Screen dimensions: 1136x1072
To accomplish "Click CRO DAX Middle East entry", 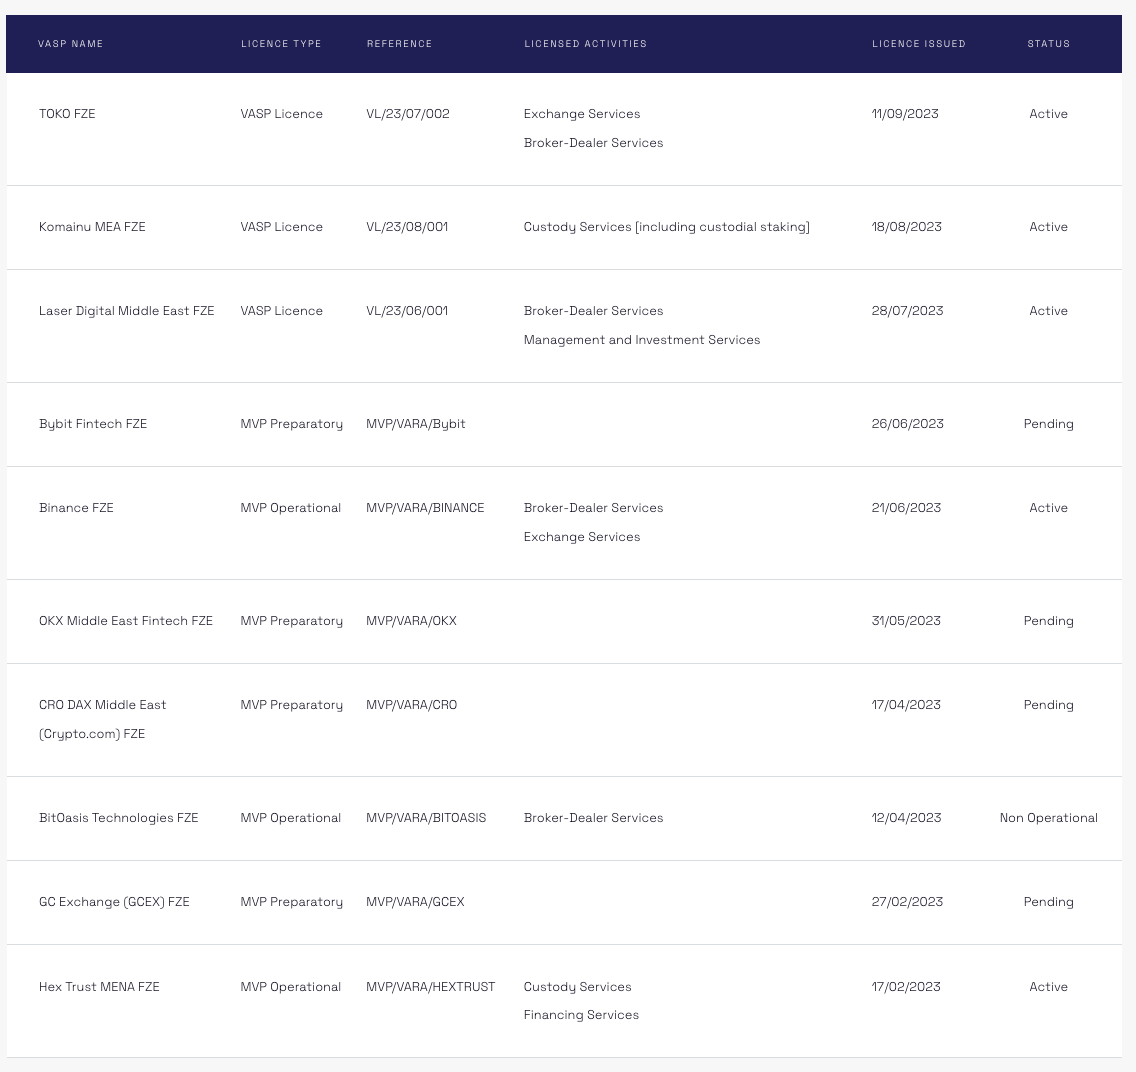I will click(102, 705).
